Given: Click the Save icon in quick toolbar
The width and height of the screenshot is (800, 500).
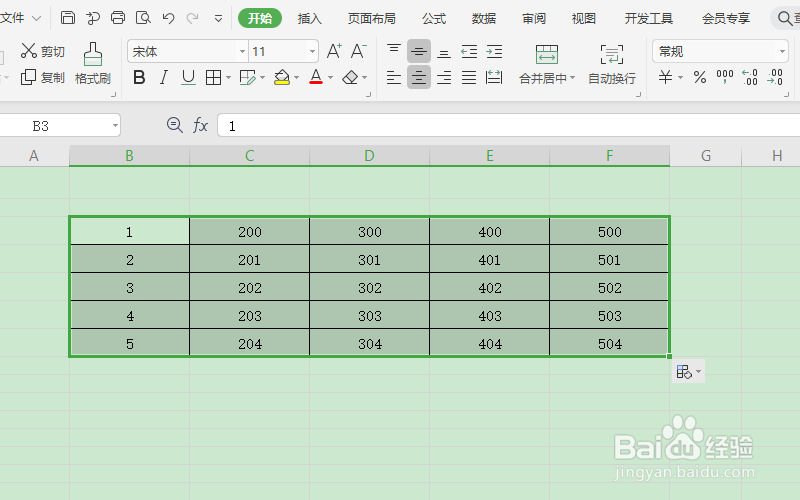Looking at the screenshot, I should (x=68, y=18).
